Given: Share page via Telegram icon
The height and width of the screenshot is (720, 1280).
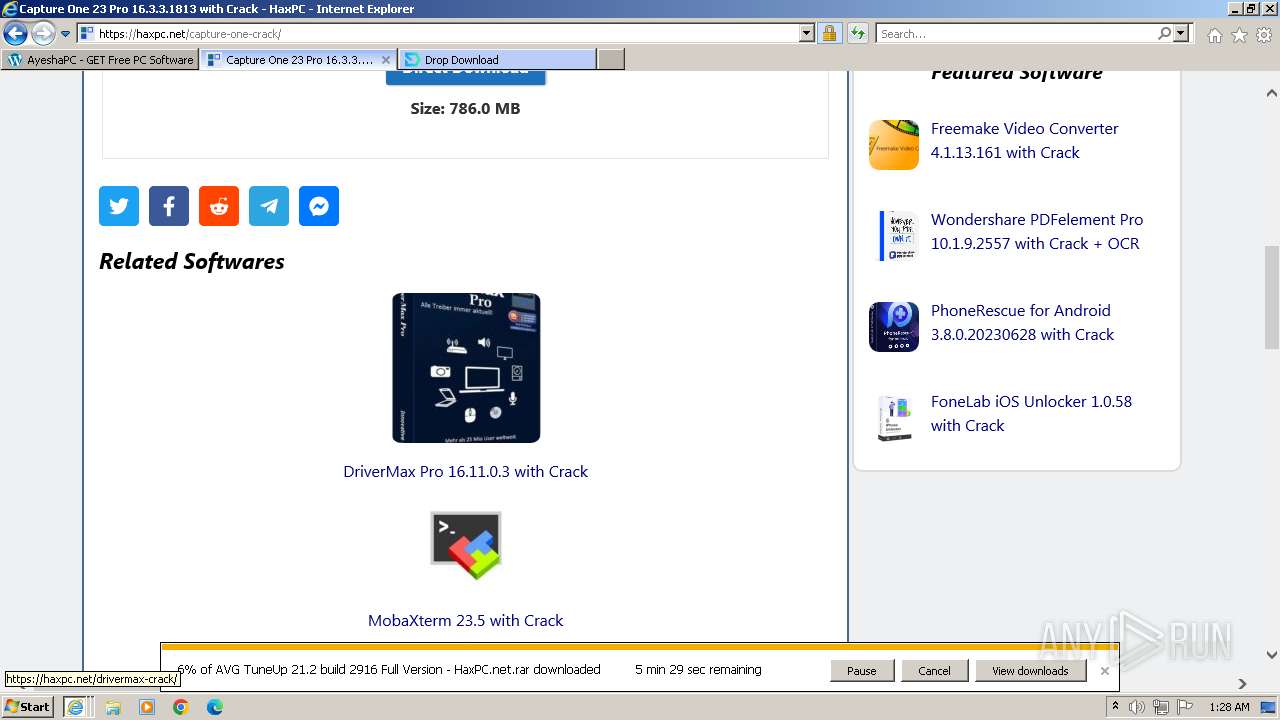Looking at the screenshot, I should point(269,206).
